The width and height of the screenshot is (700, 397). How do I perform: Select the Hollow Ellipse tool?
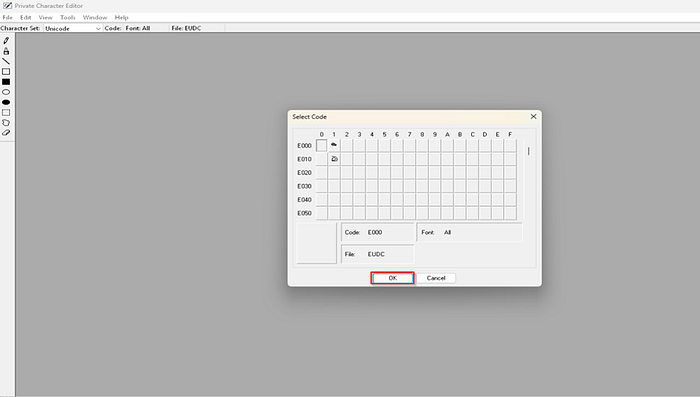[6, 92]
